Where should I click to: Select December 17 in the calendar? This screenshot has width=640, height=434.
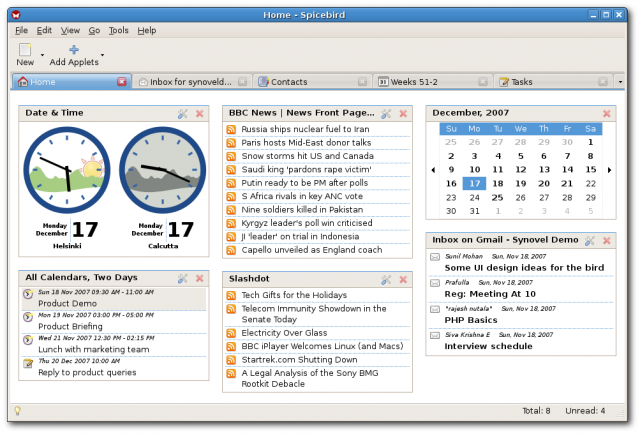tap(474, 183)
